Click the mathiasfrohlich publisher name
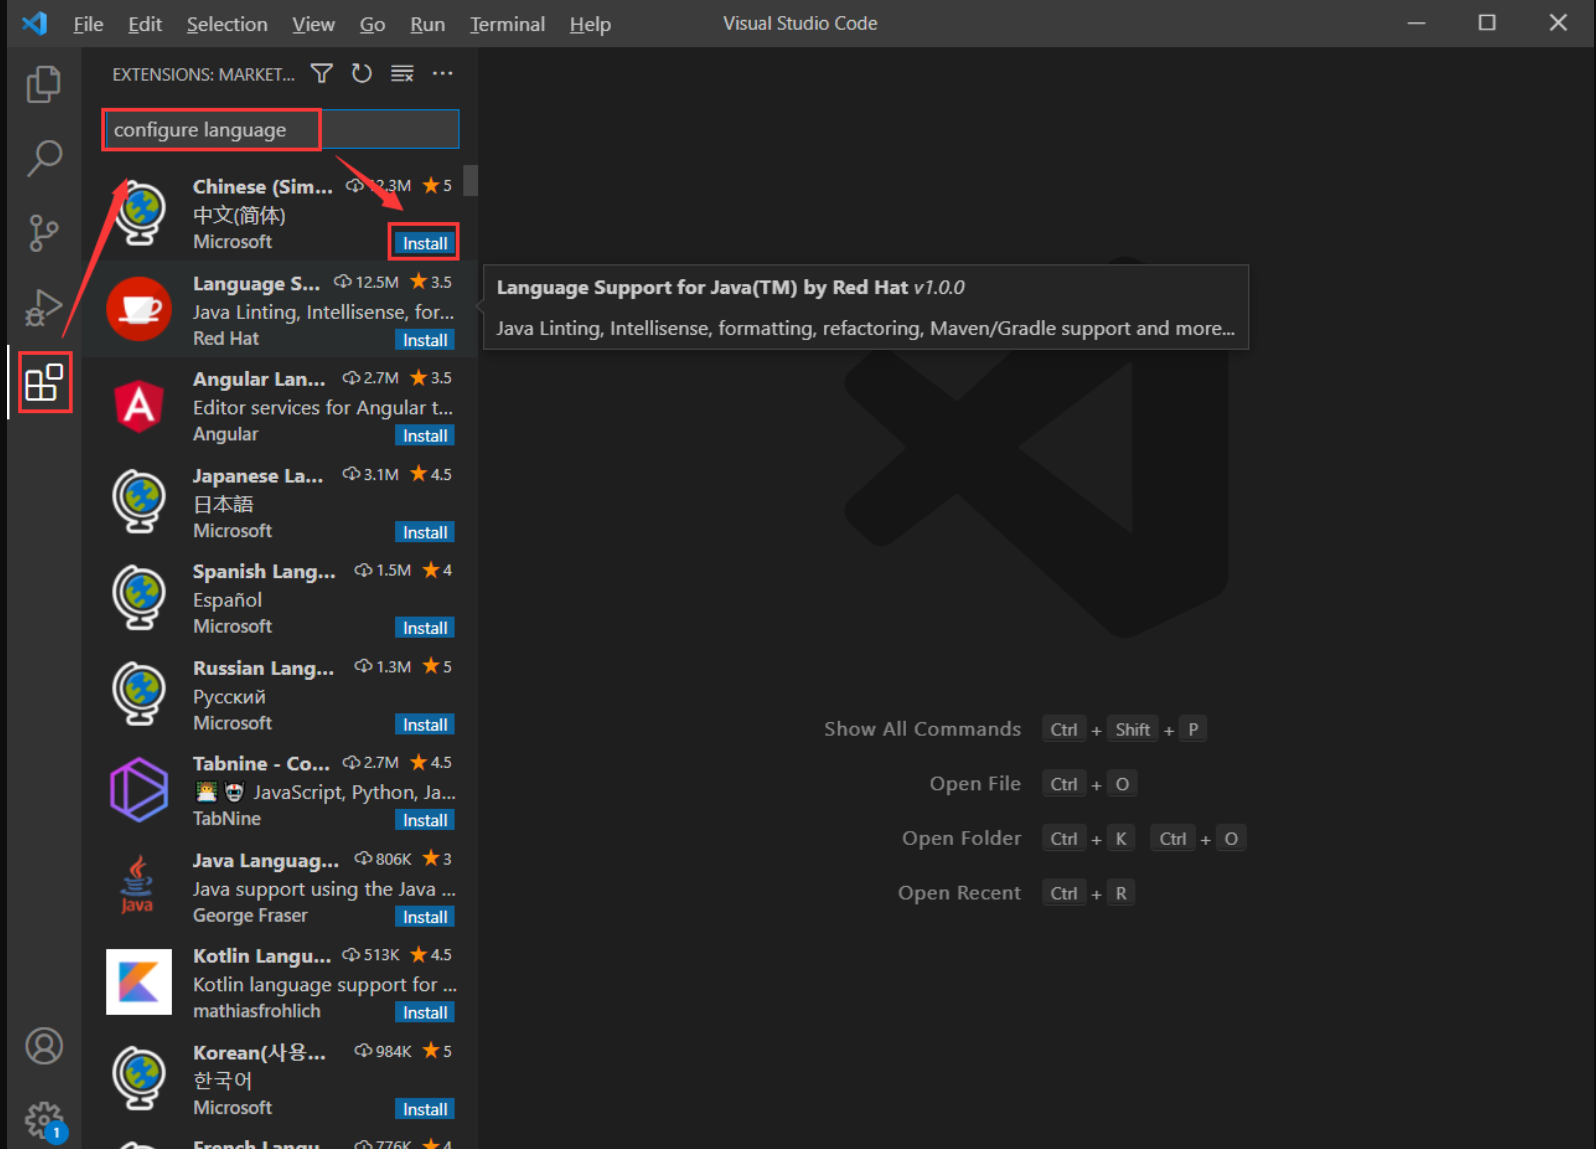Image resolution: width=1596 pixels, height=1149 pixels. (257, 1011)
